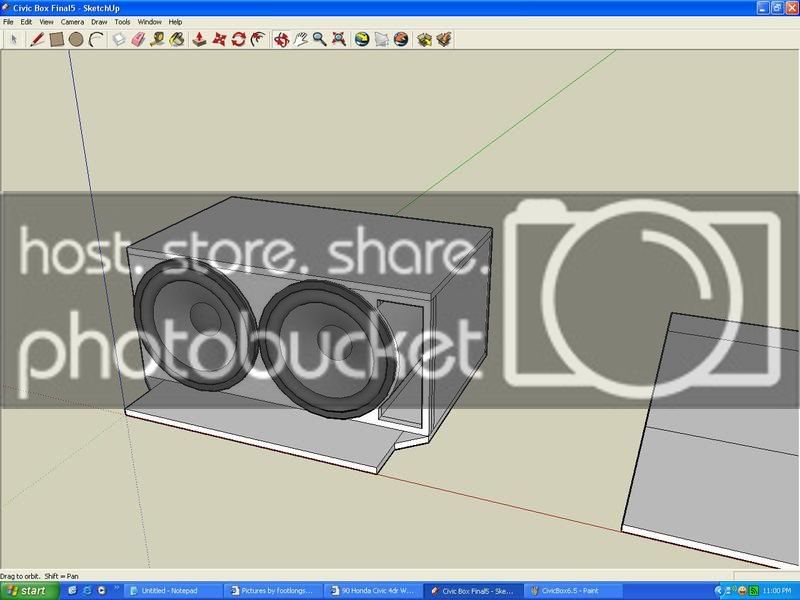The width and height of the screenshot is (800, 600).
Task: Click the right subwoofer in the model
Action: coord(329,349)
